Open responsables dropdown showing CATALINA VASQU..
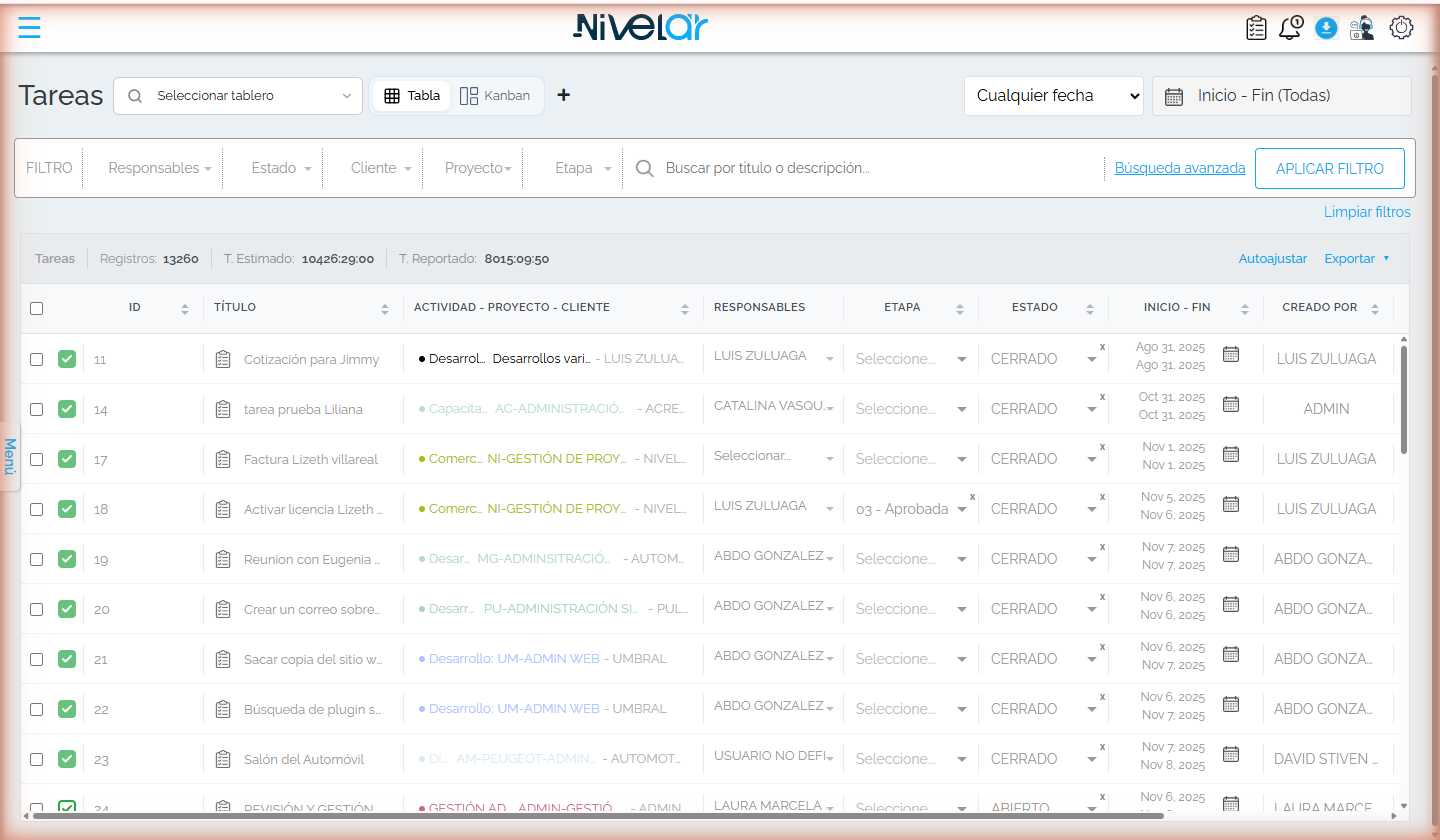The image size is (1440, 840). click(773, 406)
